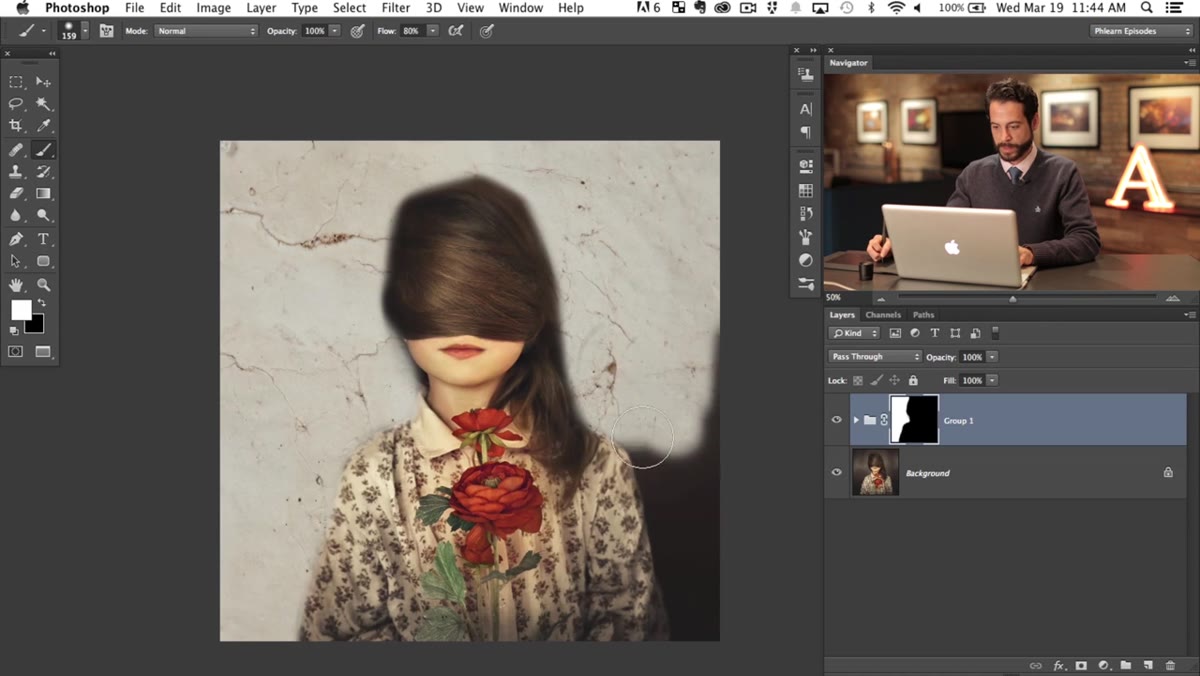Open the layer Kind filter dropdown
Screen dimensions: 1200x676
(x=854, y=333)
